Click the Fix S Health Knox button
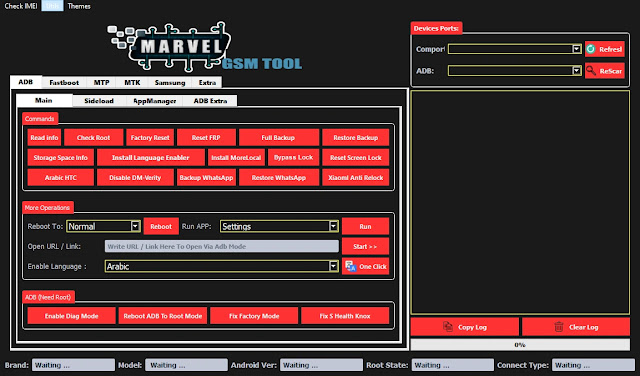The height and width of the screenshot is (376, 640). click(345, 316)
